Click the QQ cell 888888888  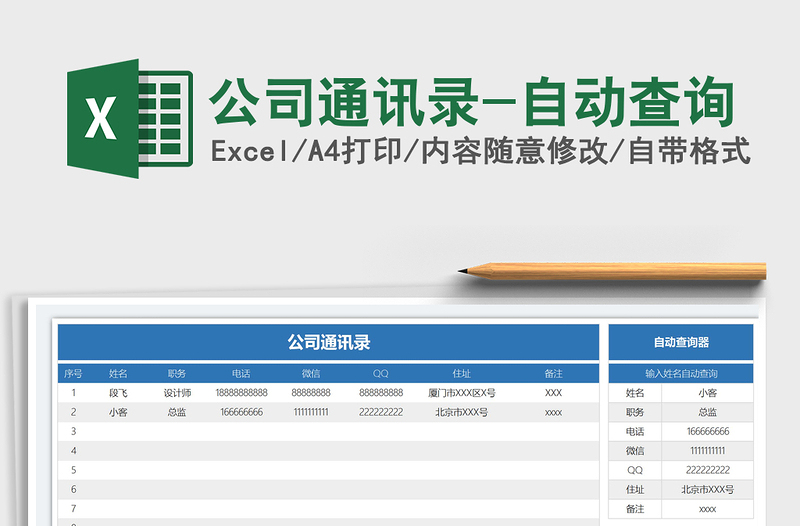click(x=381, y=393)
